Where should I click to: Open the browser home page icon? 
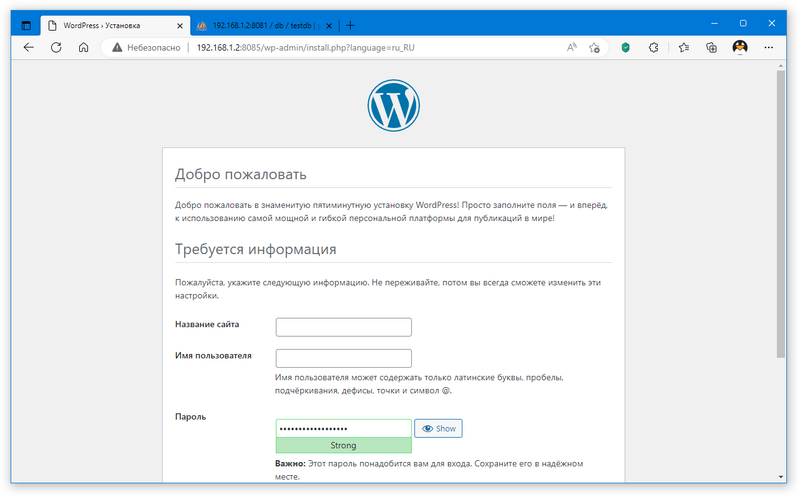(84, 47)
